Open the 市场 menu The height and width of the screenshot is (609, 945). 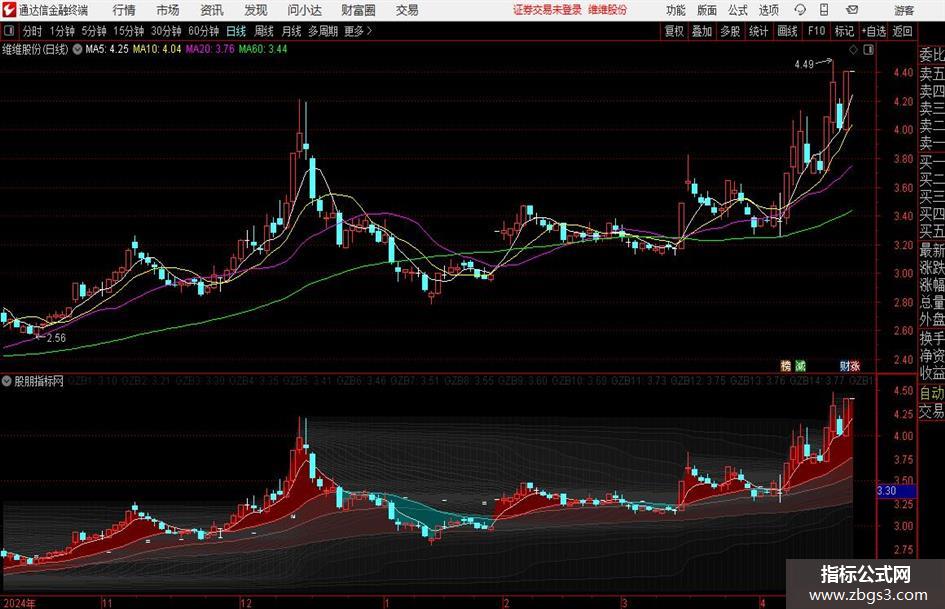(x=168, y=10)
